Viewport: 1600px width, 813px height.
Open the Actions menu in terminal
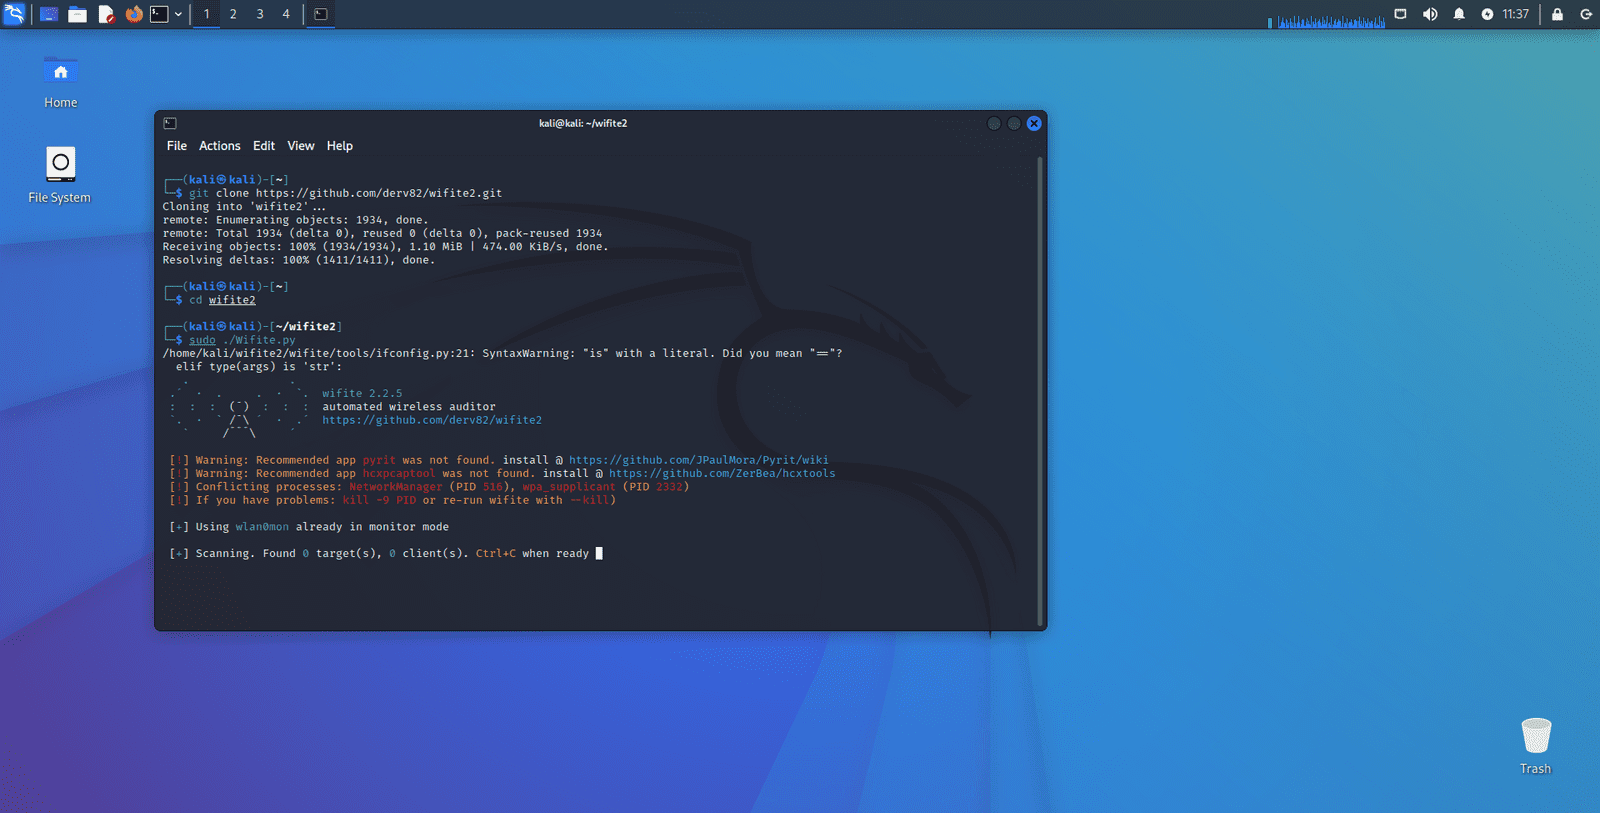(x=219, y=146)
